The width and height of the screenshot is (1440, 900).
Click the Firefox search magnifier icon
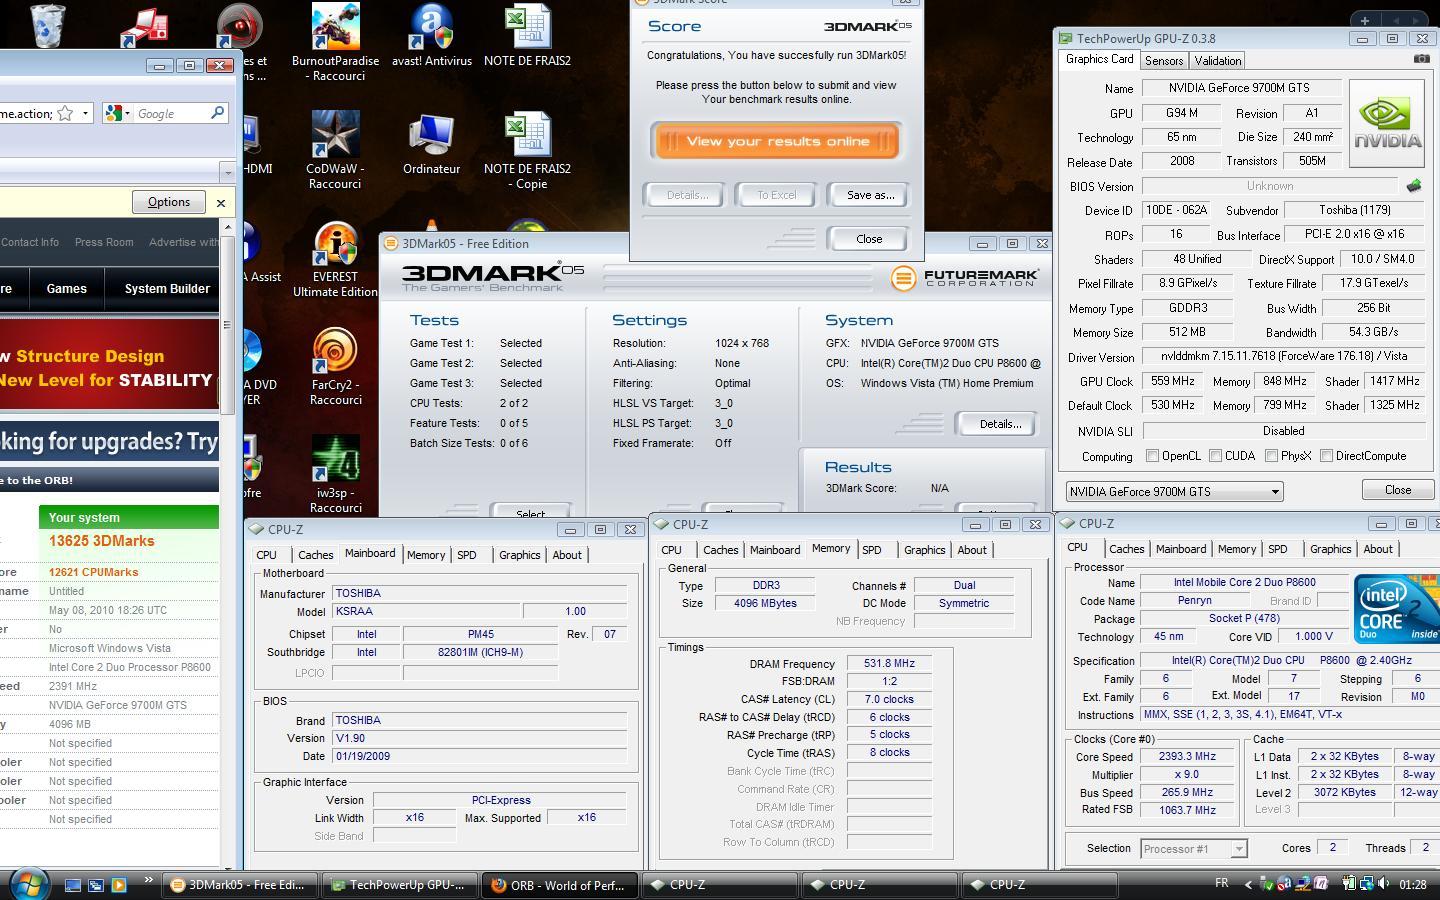click(x=217, y=113)
